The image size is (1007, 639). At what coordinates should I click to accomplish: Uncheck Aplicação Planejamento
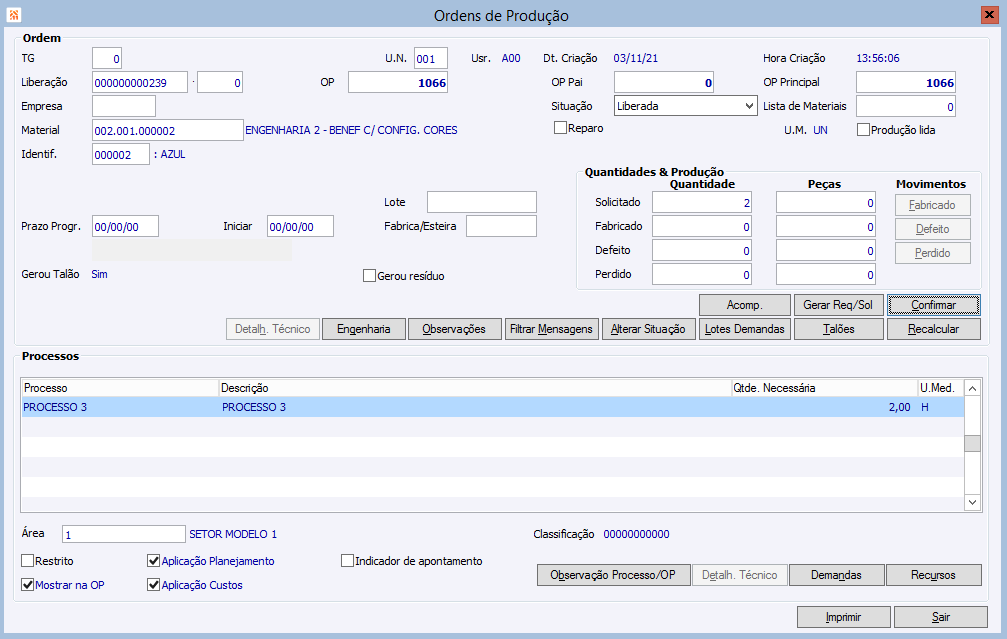(x=153, y=561)
